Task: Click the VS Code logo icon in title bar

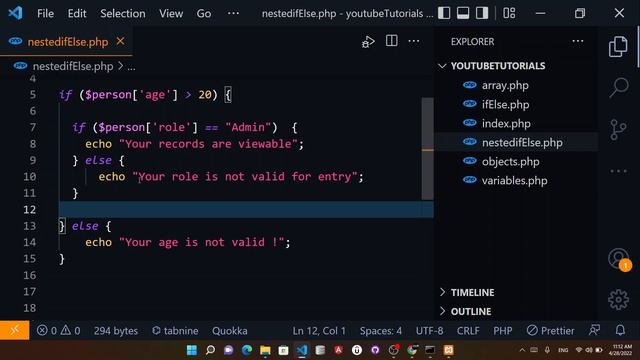Action: [x=15, y=13]
